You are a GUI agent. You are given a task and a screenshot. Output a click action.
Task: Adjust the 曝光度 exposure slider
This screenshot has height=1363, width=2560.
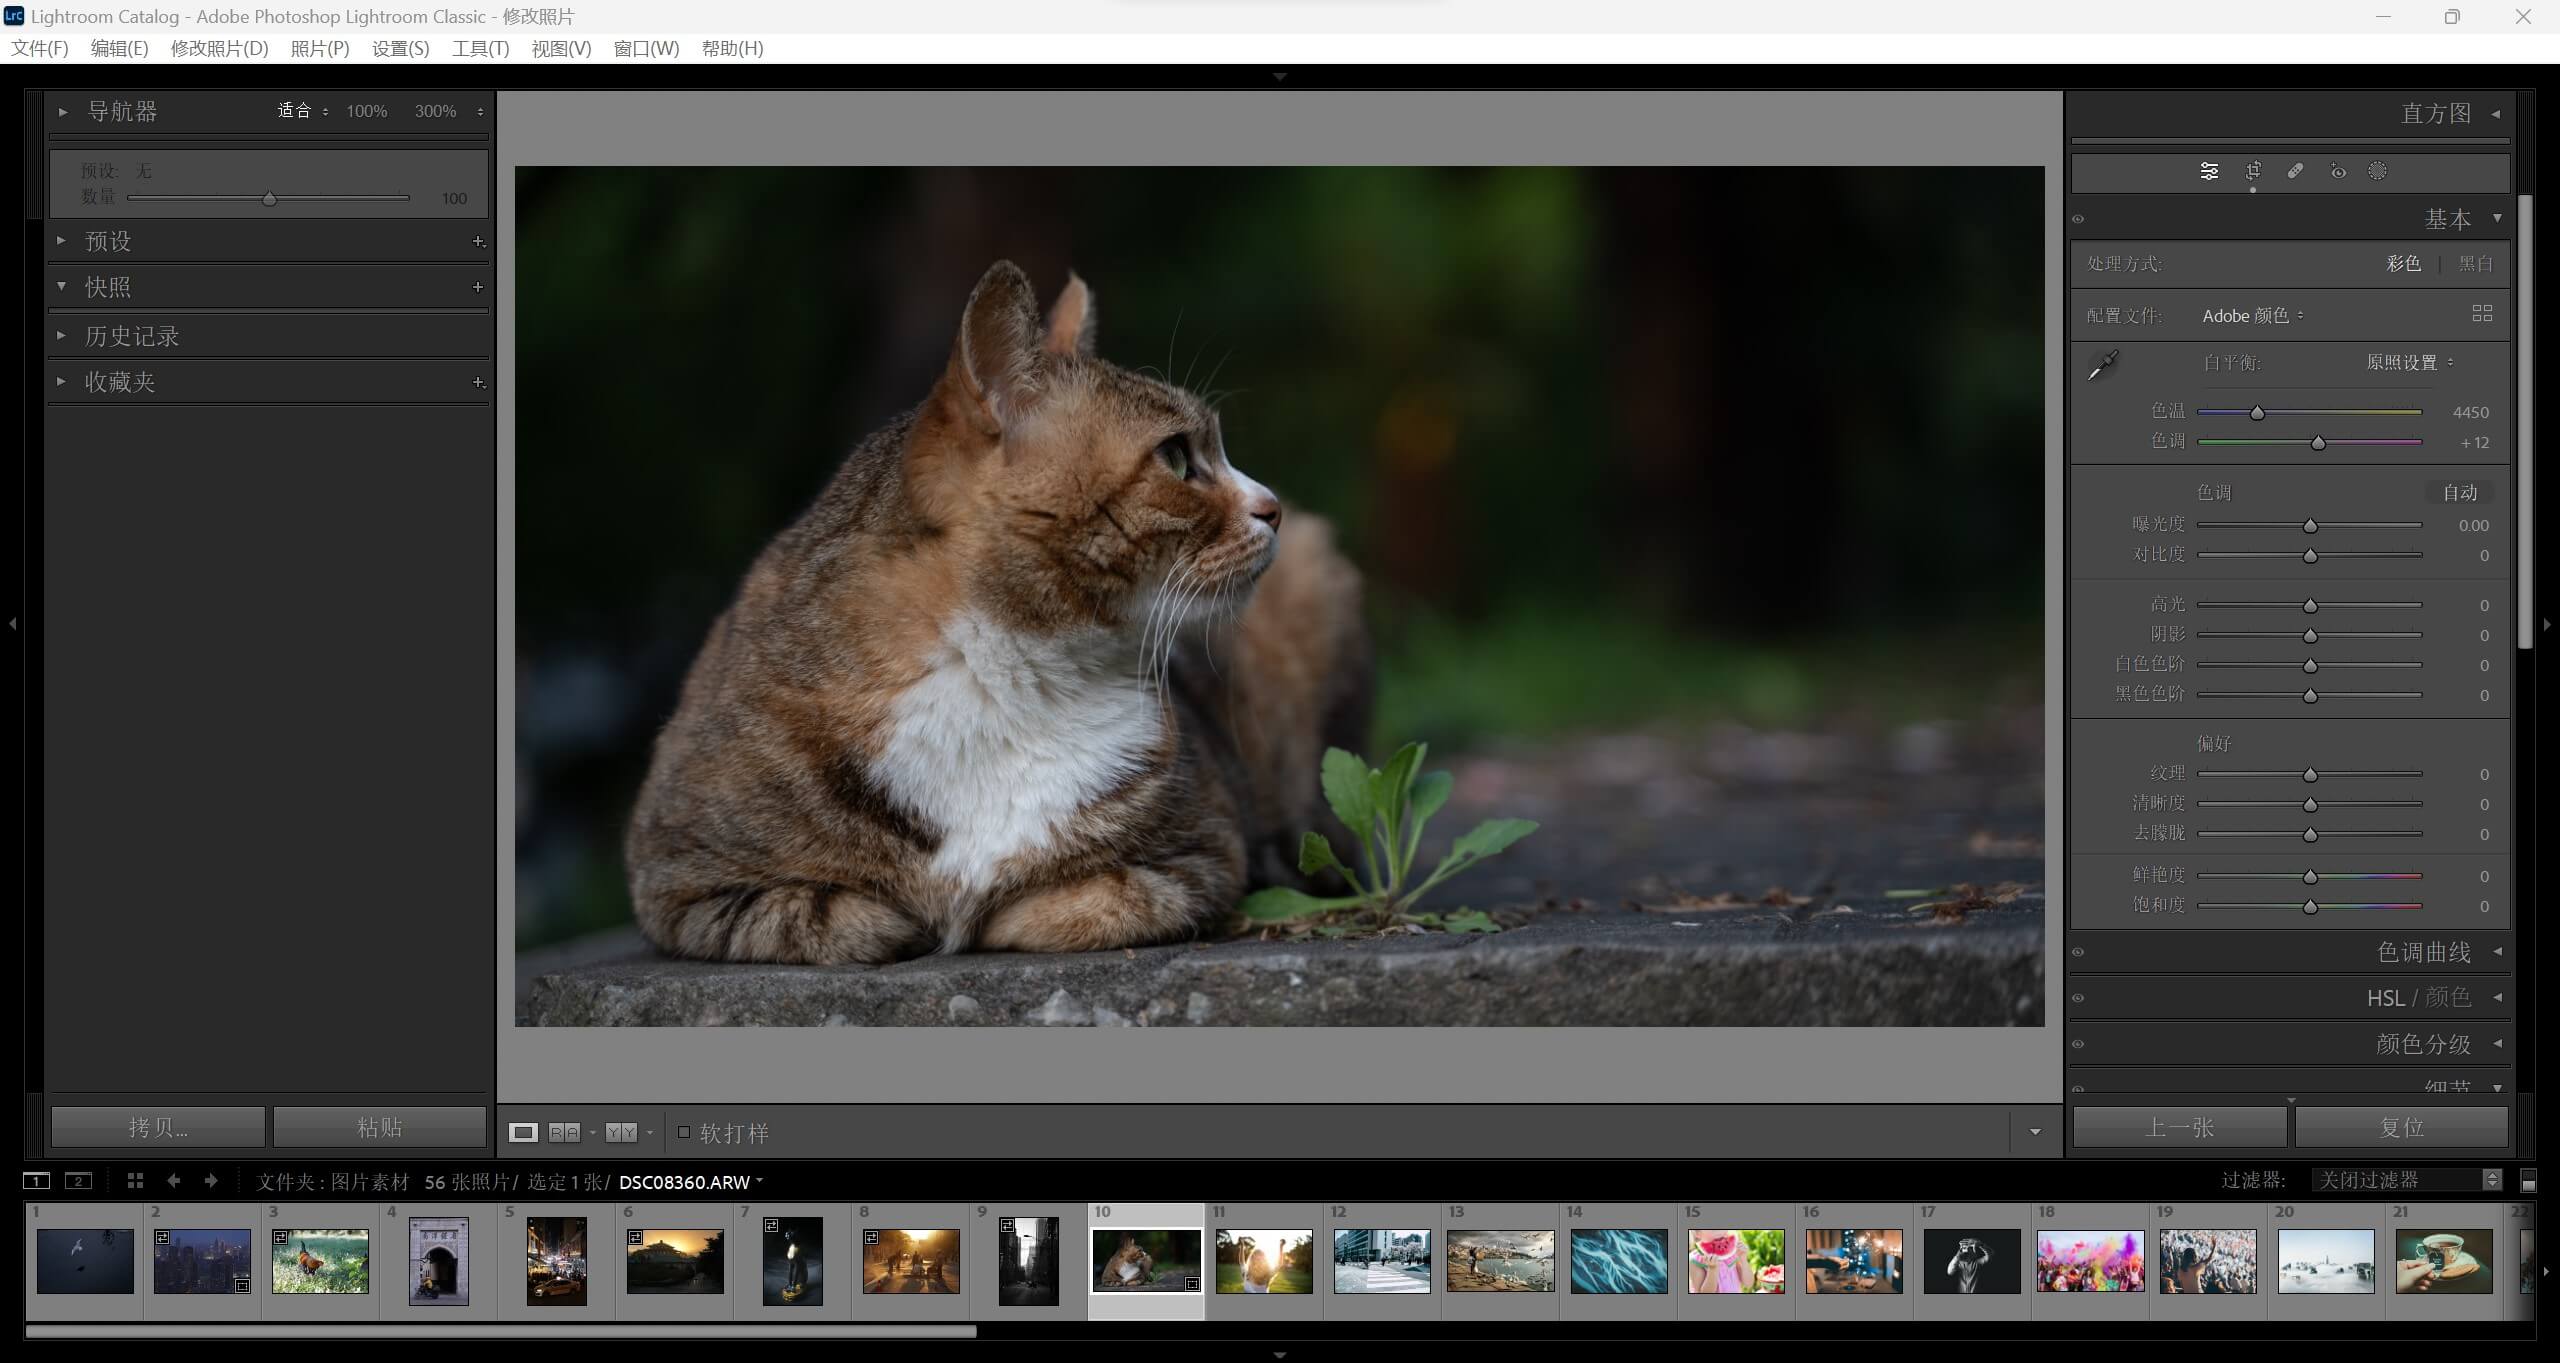click(2310, 525)
